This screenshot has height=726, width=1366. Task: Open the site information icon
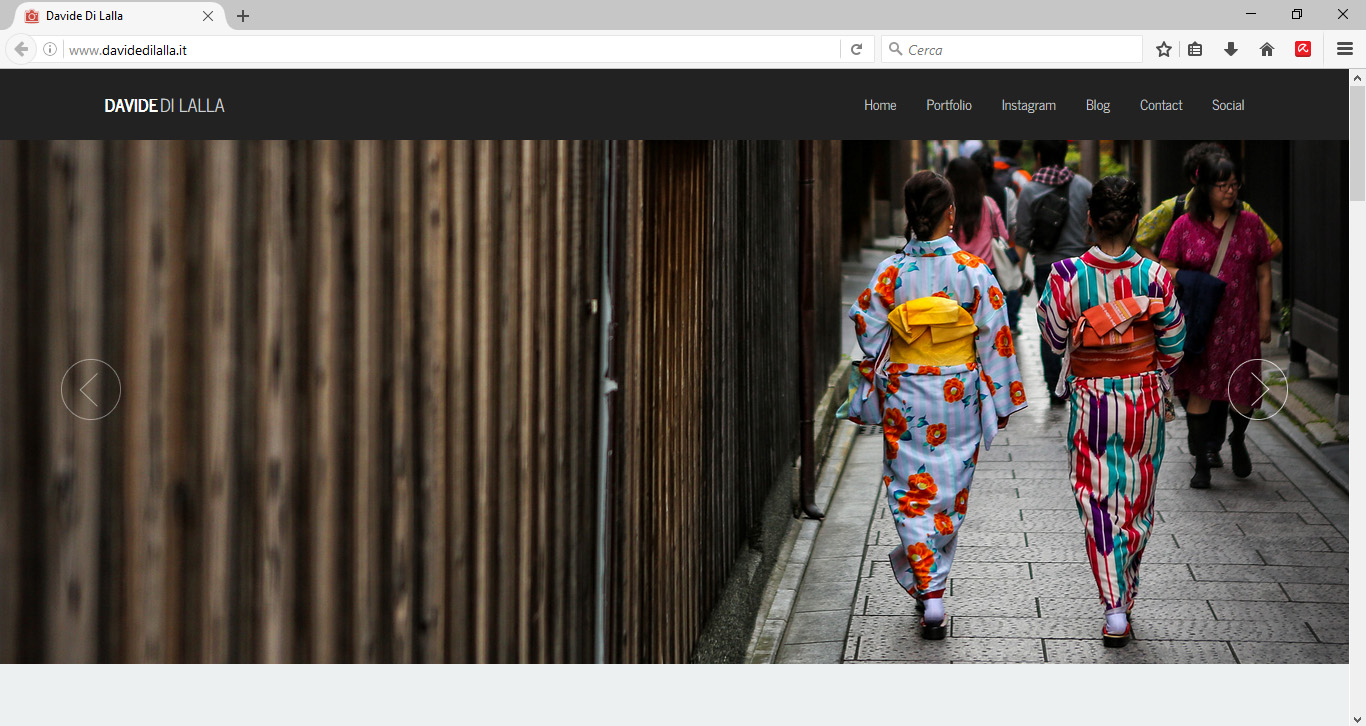[x=50, y=49]
